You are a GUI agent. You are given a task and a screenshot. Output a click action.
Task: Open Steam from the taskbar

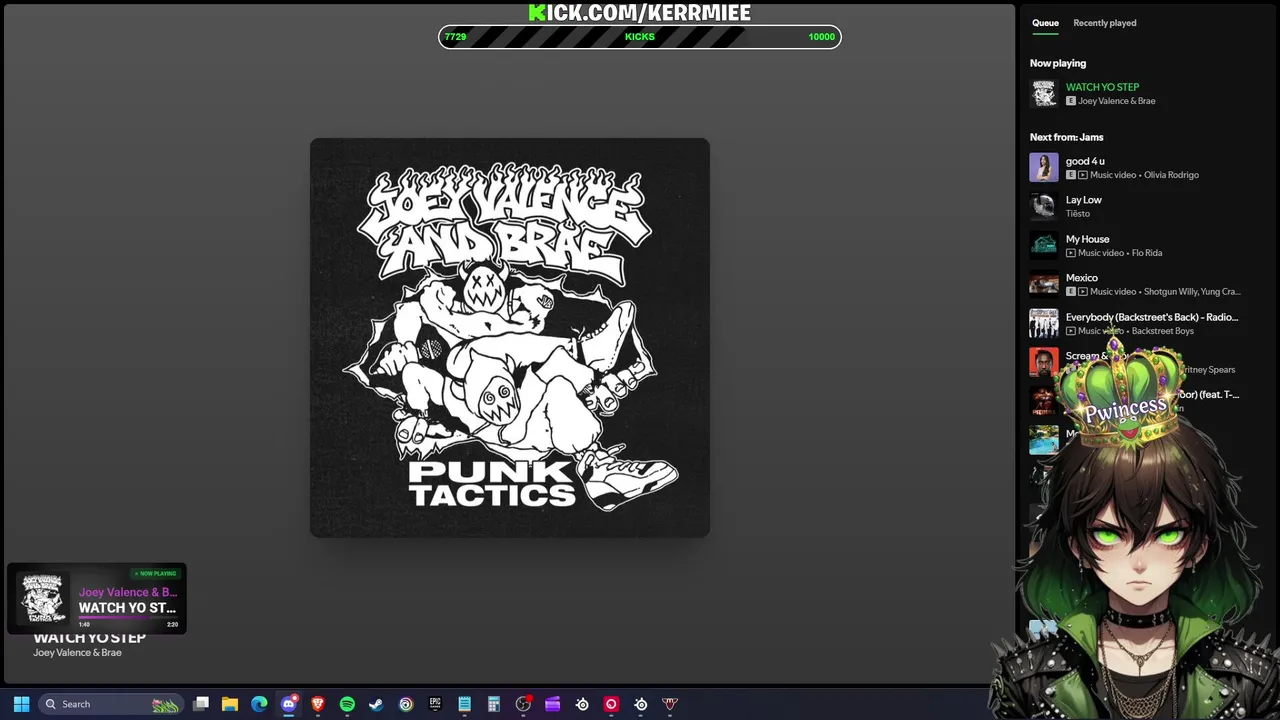(376, 704)
